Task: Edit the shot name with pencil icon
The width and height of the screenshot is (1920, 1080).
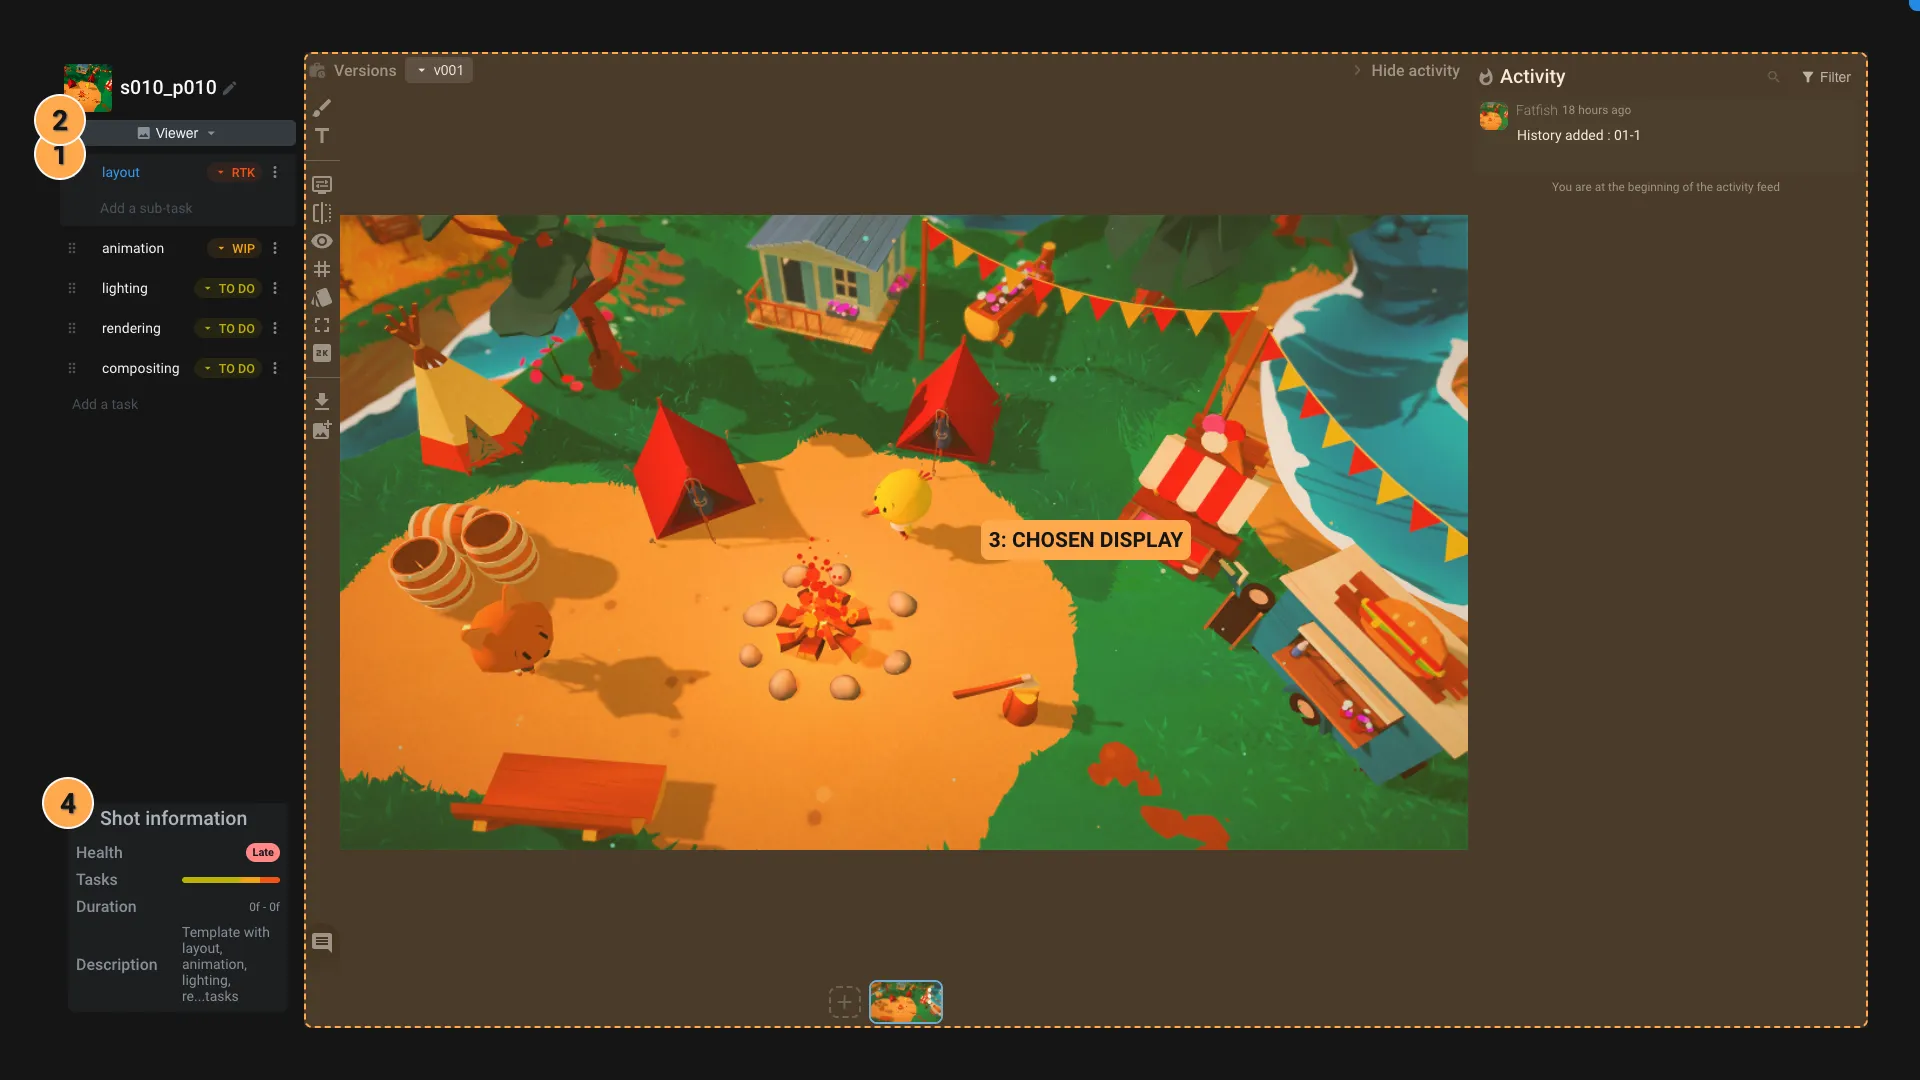Action: 230,88
